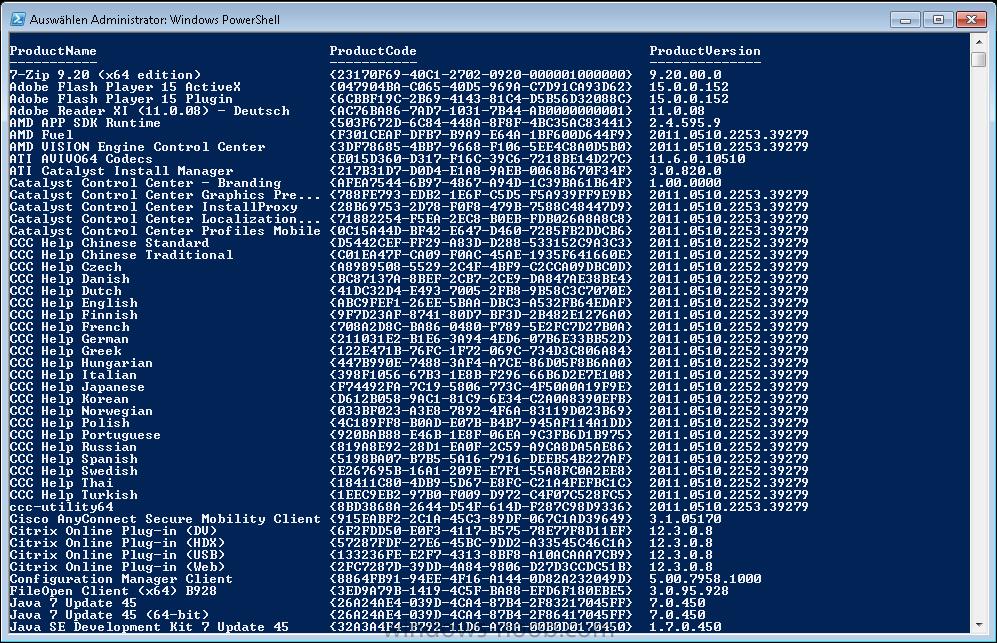This screenshot has width=997, height=643.
Task: Click the ProductVersion column header
Action: click(705, 51)
